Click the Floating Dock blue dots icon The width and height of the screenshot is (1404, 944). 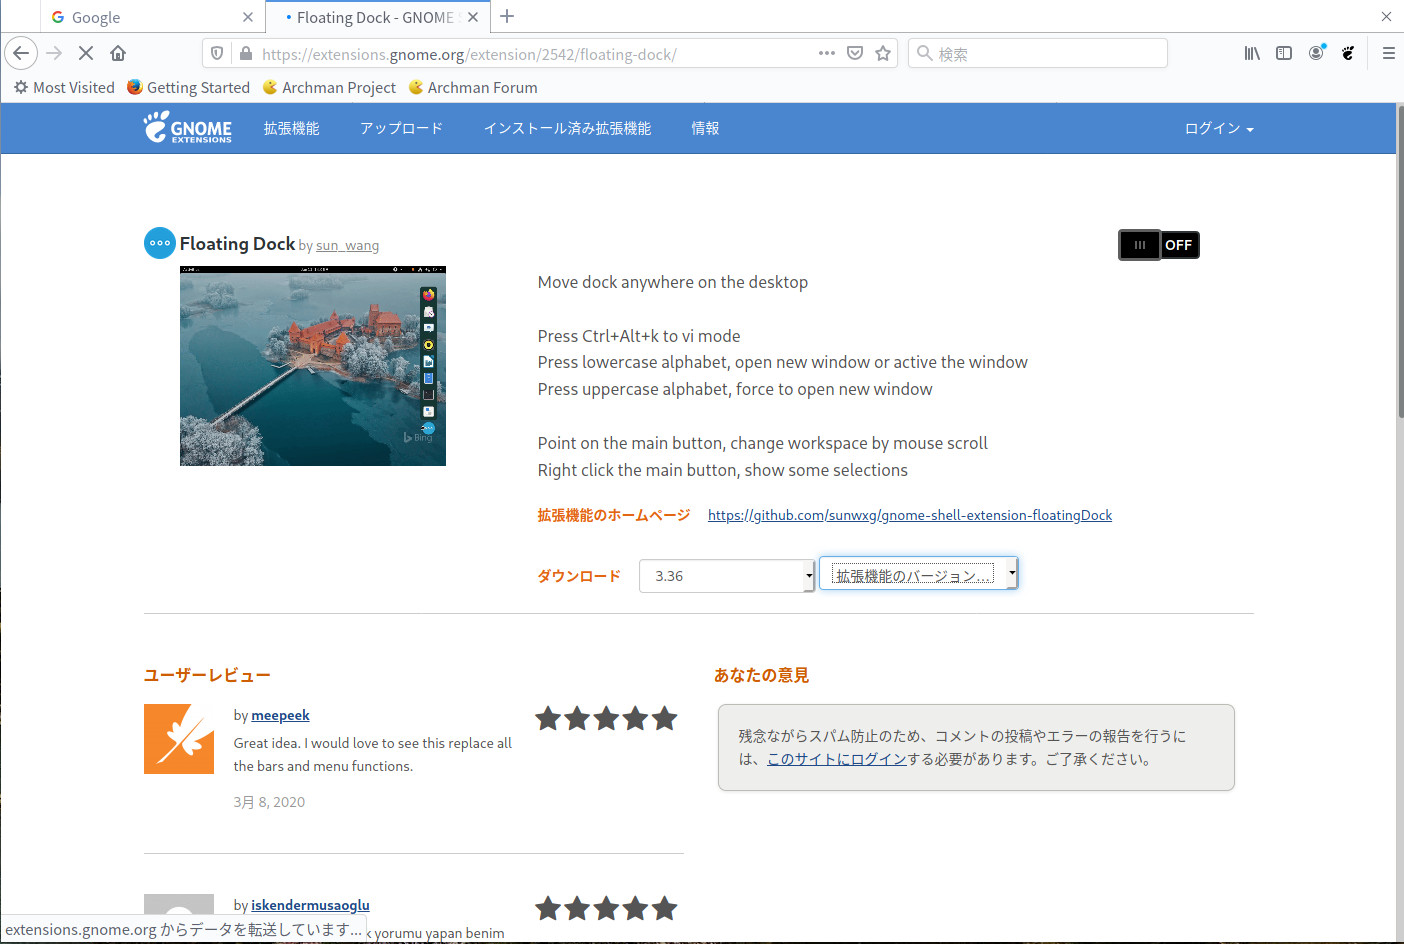tap(160, 243)
